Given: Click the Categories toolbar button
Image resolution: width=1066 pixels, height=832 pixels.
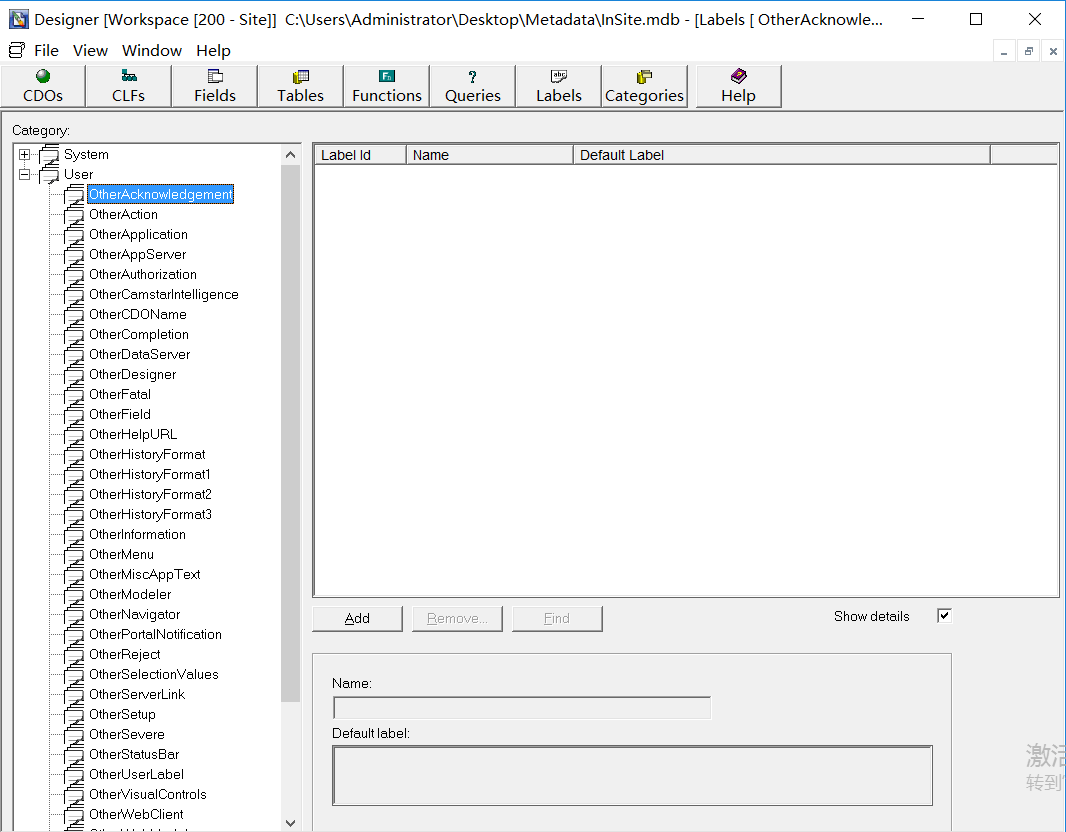Looking at the screenshot, I should click(645, 86).
